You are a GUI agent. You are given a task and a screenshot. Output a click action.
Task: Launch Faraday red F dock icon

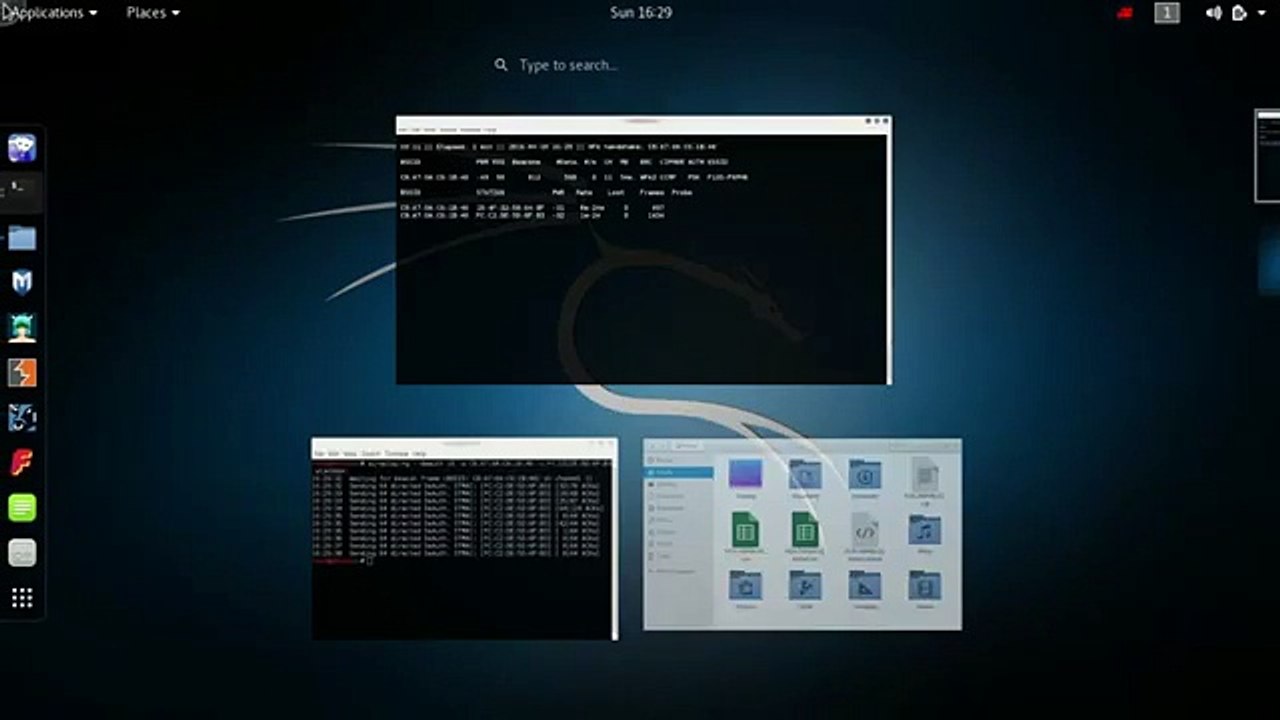[22, 463]
